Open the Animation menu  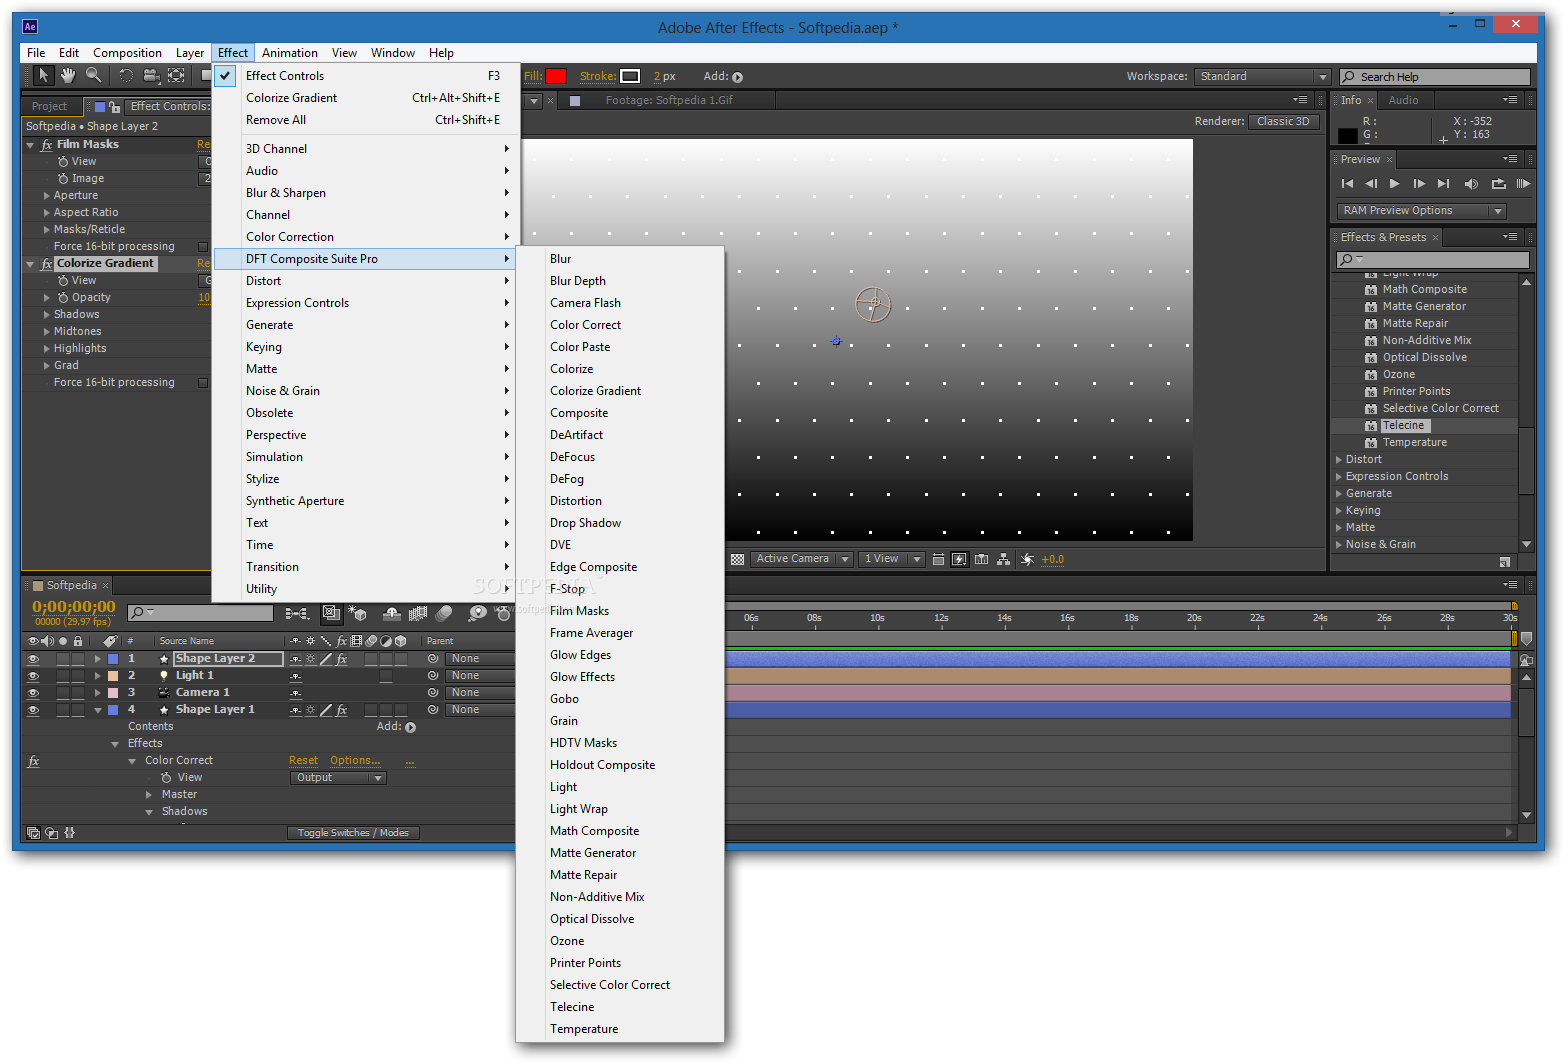tap(290, 53)
